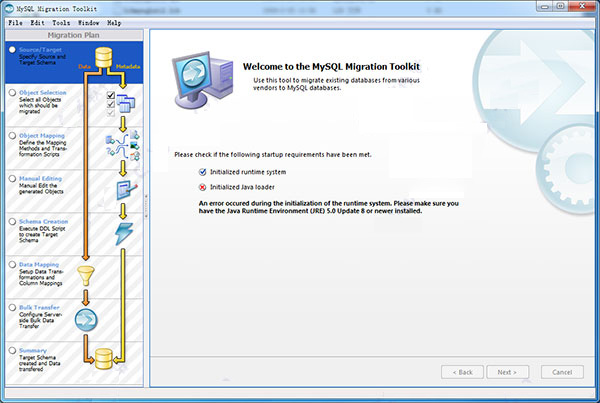Maximize the MySQL Migration Toolkit window

coord(561,6)
